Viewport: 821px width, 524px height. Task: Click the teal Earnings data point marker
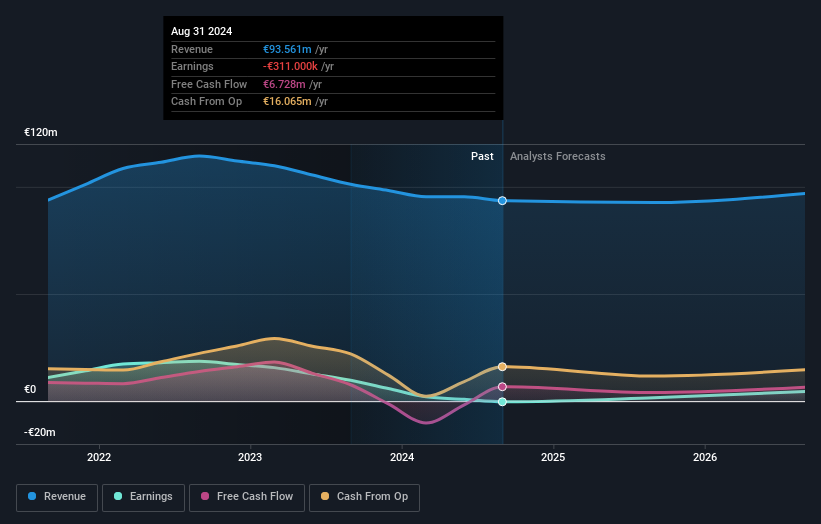tap(502, 402)
